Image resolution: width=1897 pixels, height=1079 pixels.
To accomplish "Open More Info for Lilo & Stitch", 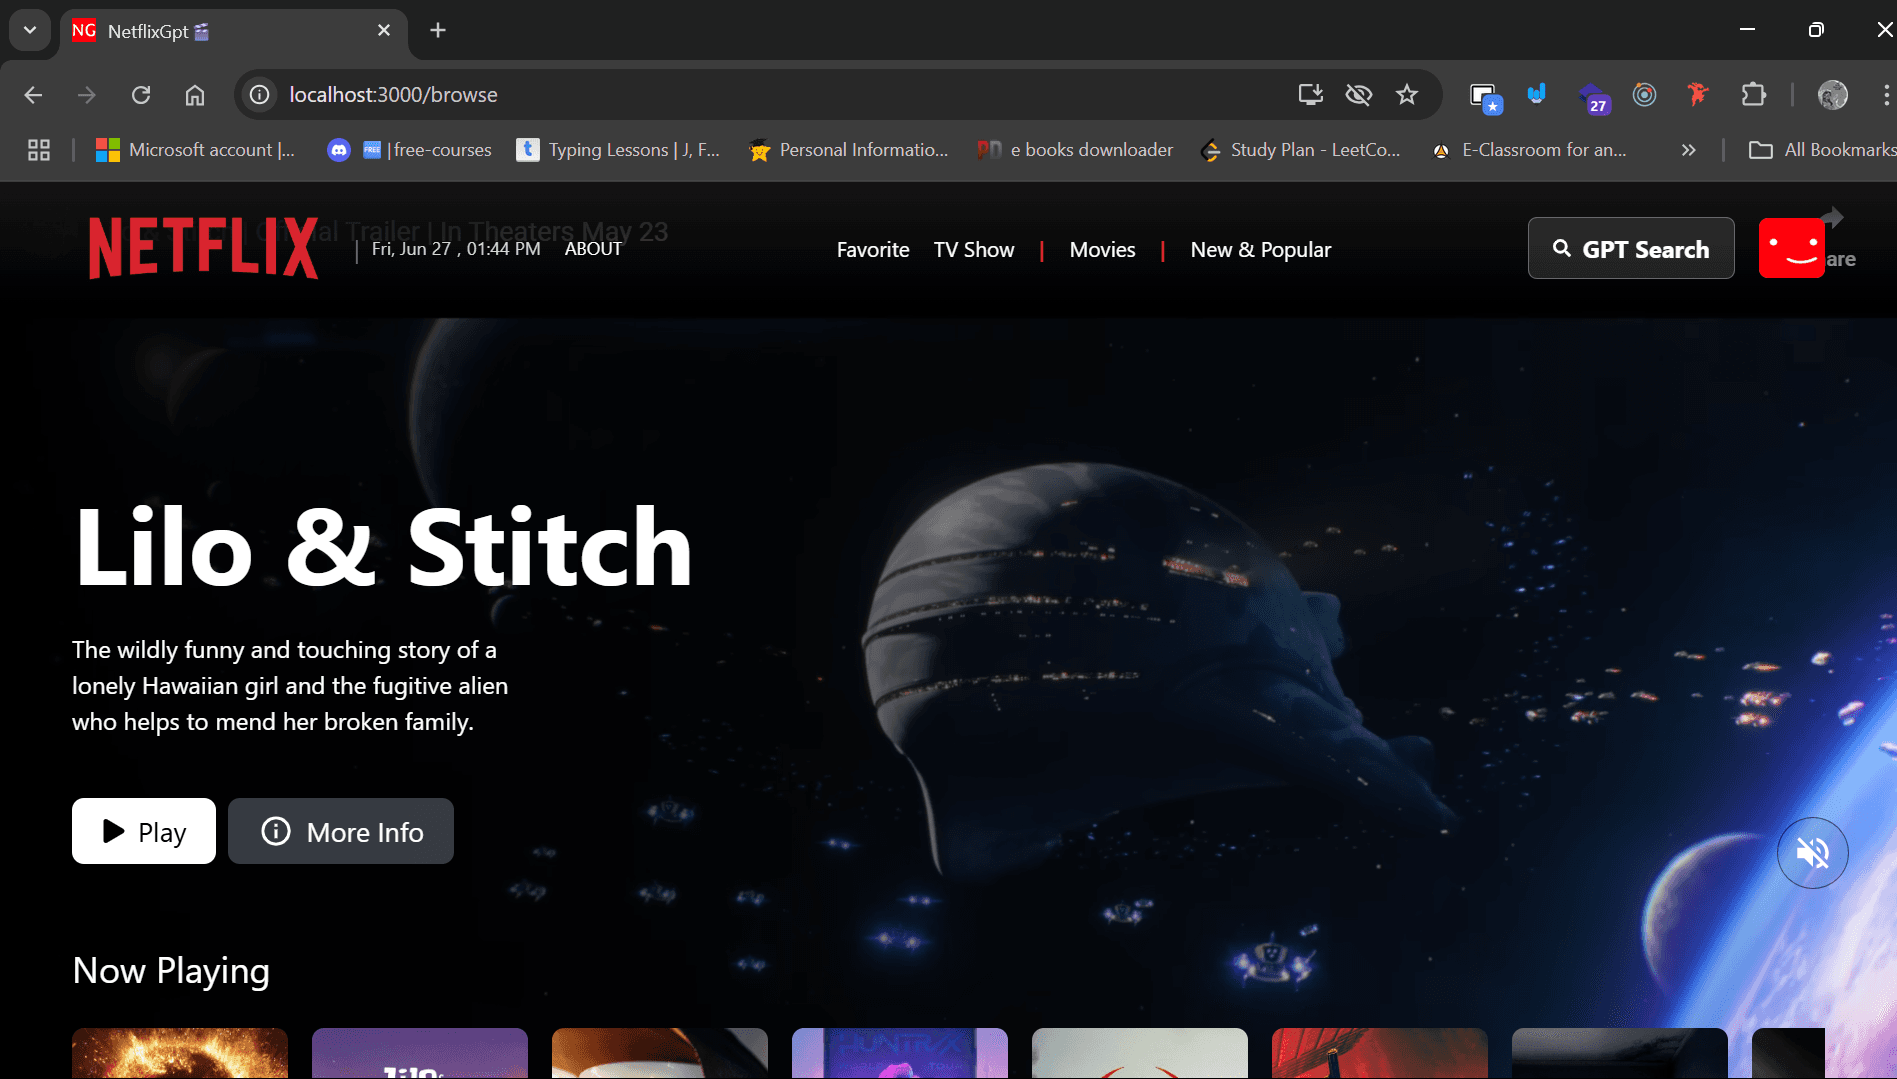I will [x=340, y=831].
